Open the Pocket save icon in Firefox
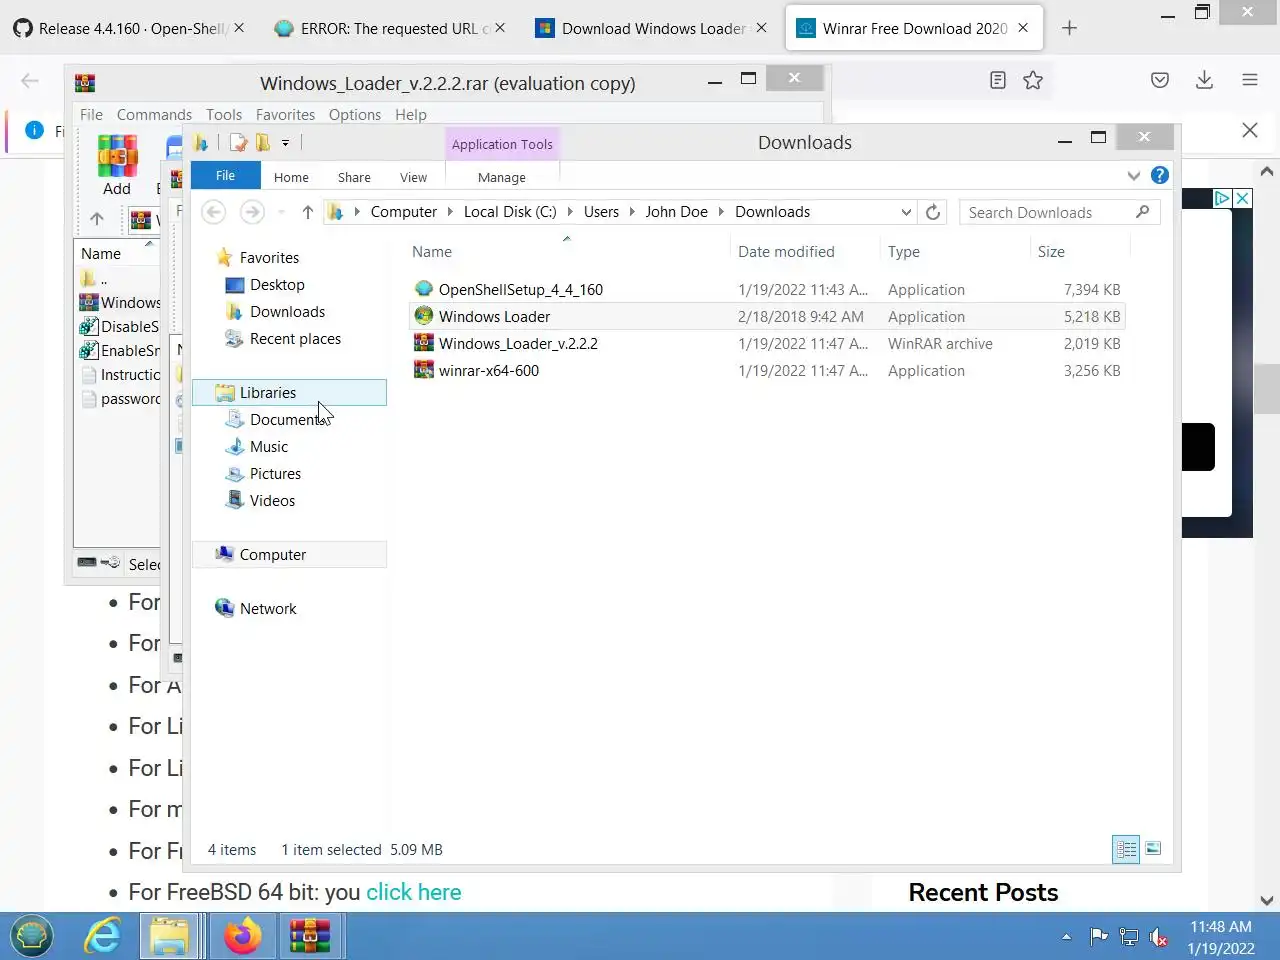The width and height of the screenshot is (1280, 960). coord(1160,80)
